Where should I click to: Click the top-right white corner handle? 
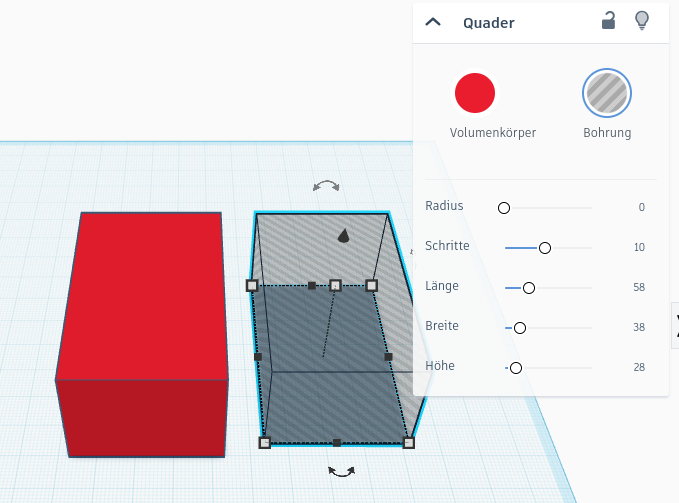coord(372,285)
